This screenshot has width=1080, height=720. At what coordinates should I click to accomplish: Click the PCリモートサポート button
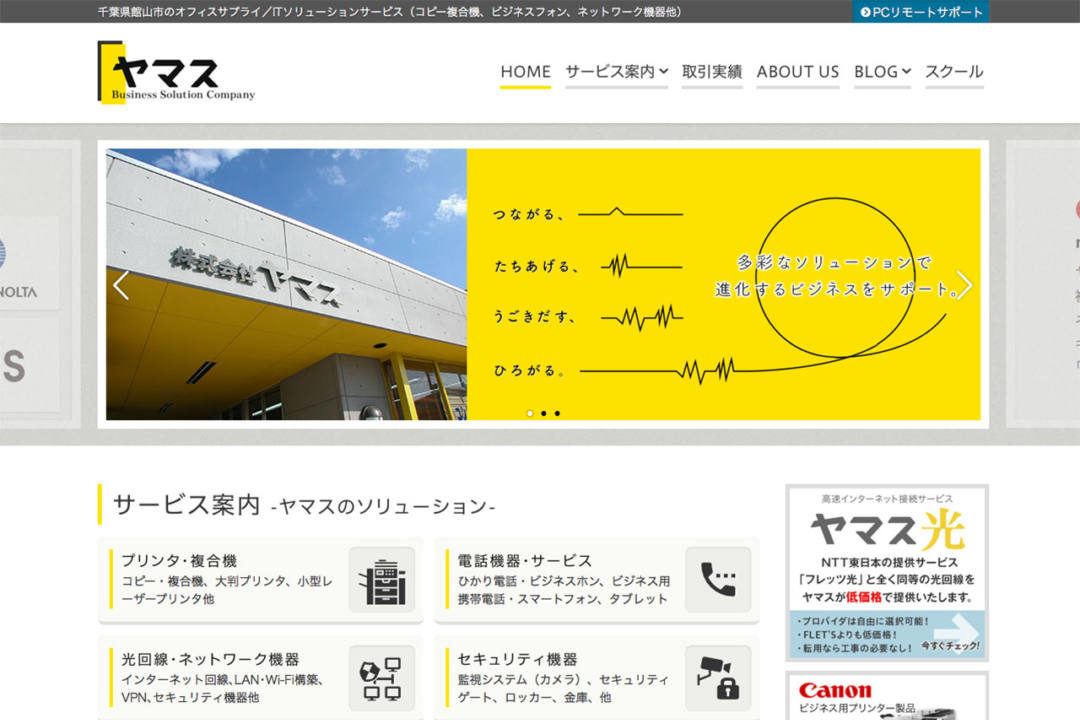coord(921,12)
